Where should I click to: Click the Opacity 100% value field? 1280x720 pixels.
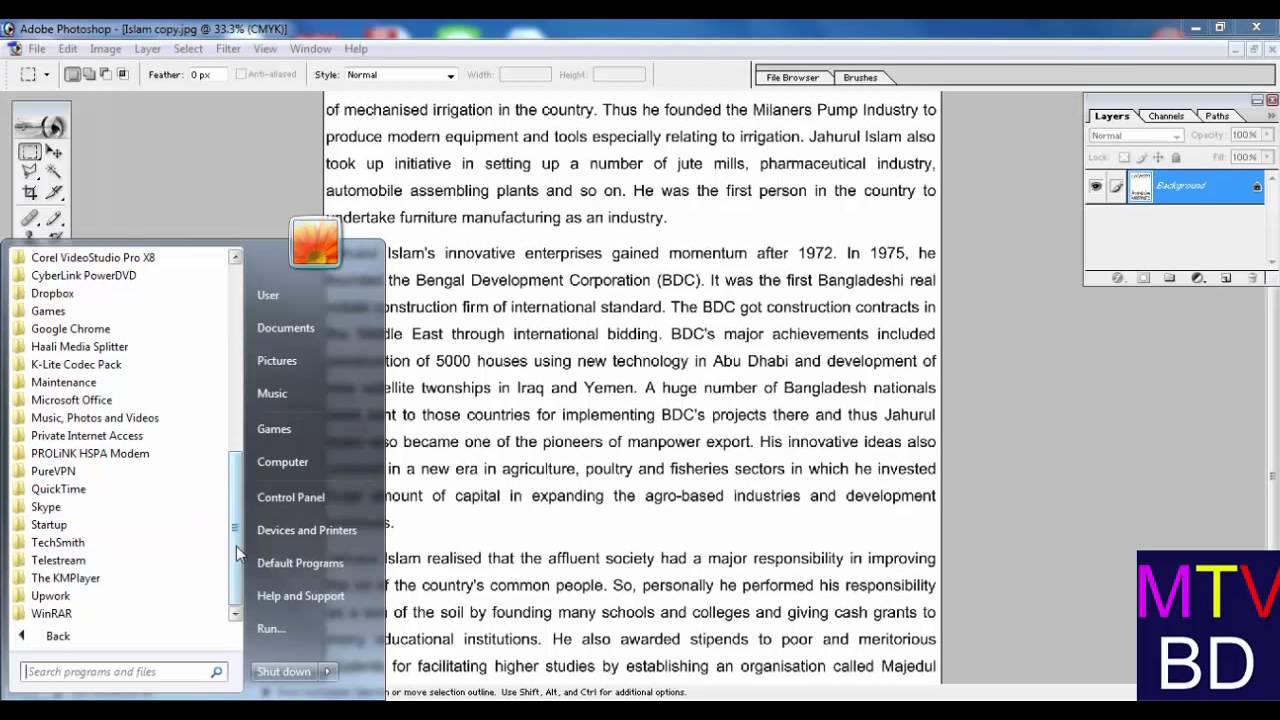click(1245, 135)
